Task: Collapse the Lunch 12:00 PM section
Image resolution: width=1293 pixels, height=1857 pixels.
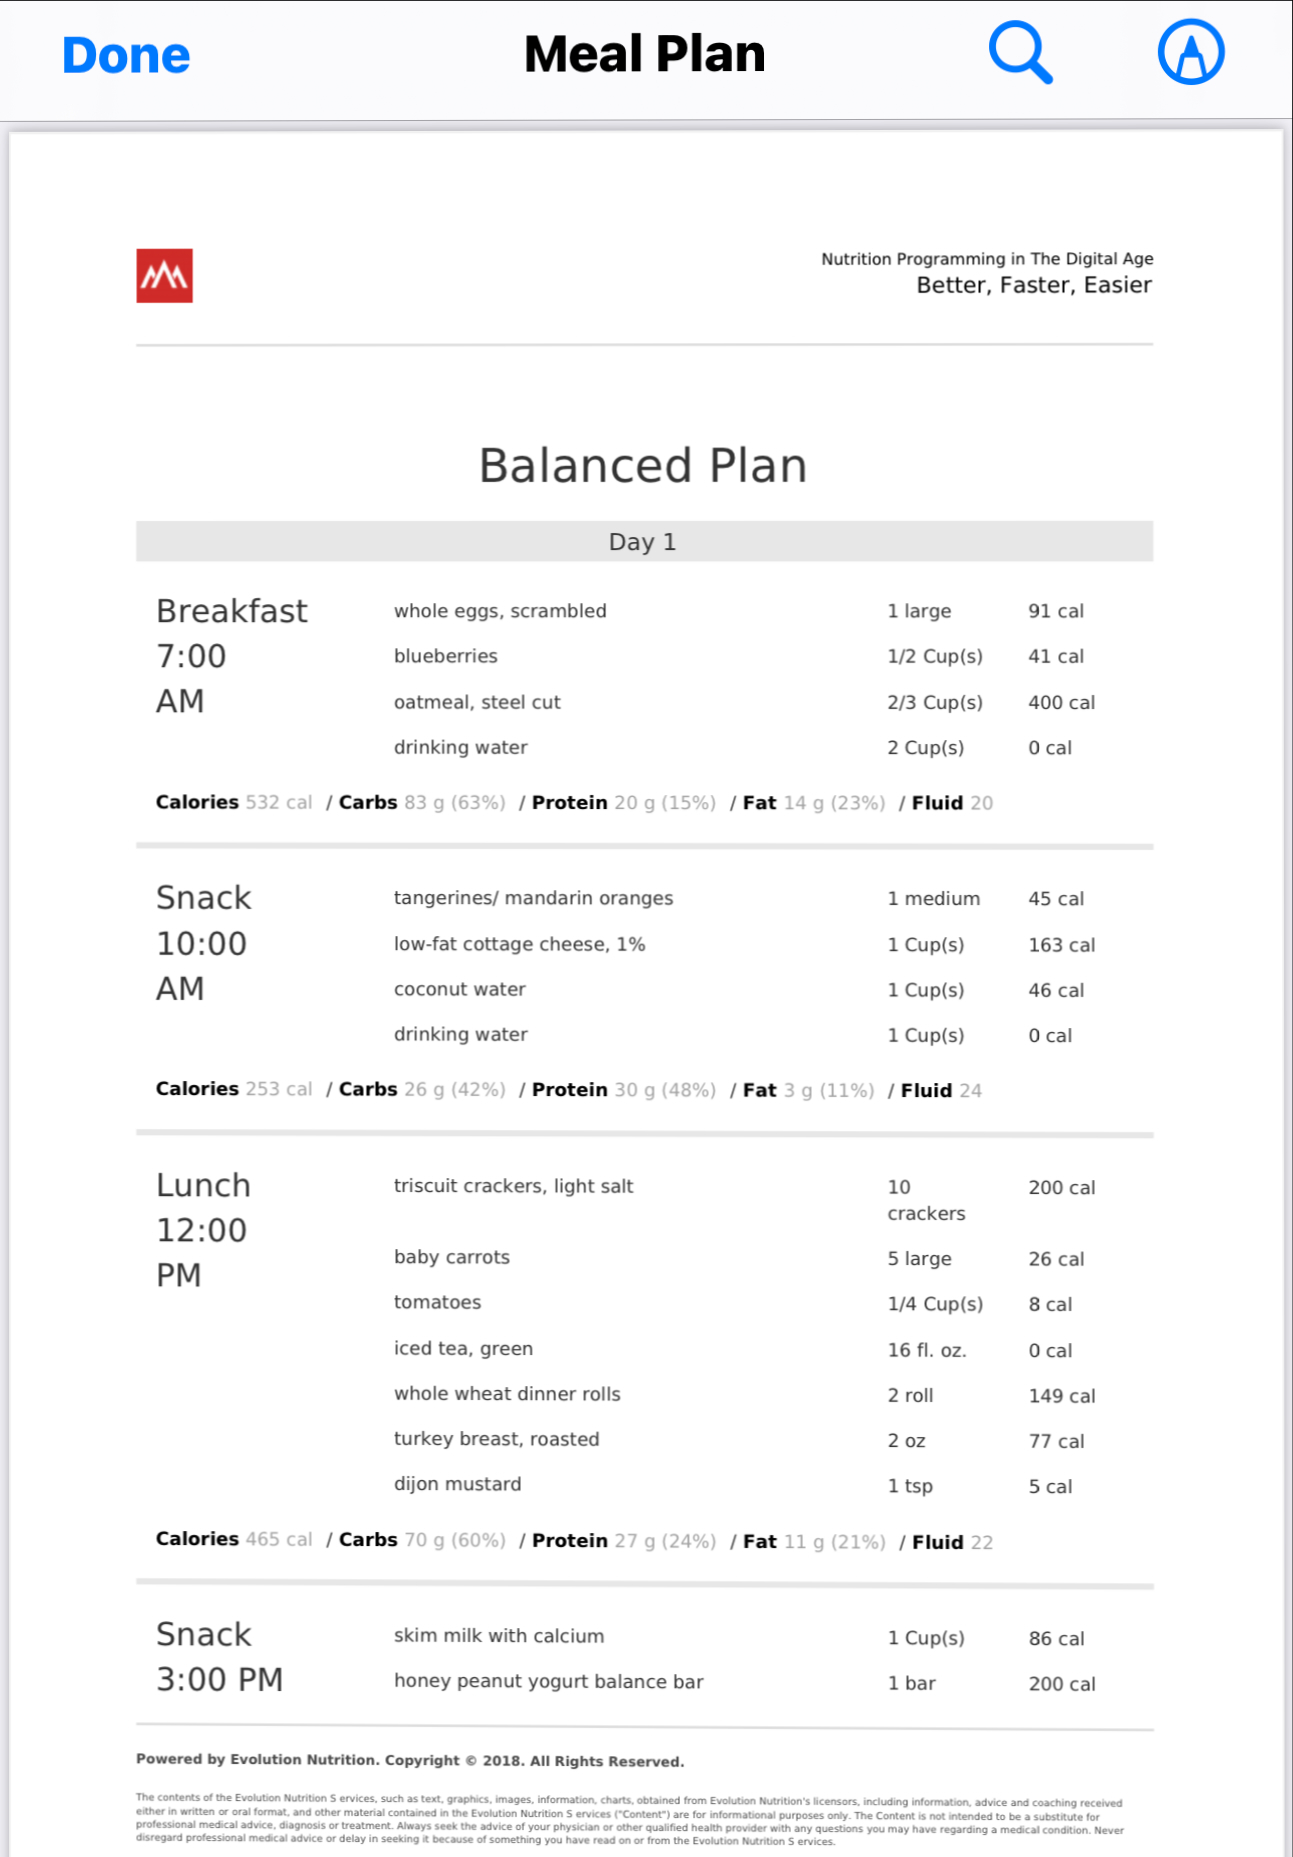Action: click(x=203, y=1228)
